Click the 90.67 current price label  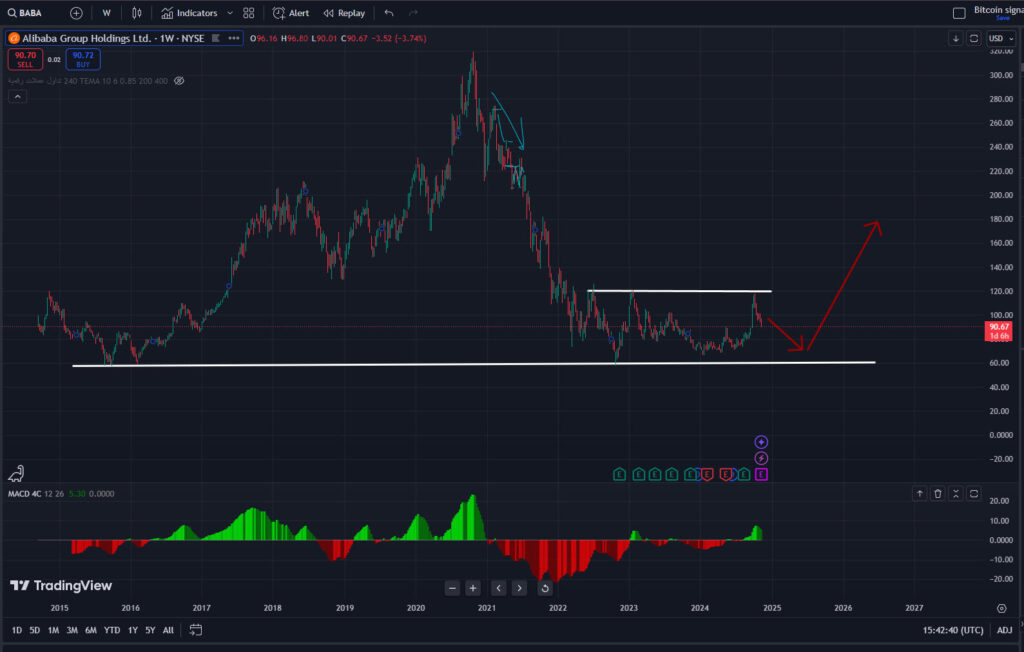tap(999, 331)
